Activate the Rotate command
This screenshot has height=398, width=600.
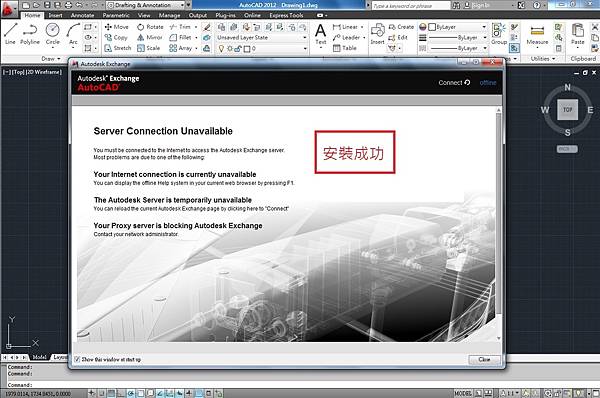point(150,27)
